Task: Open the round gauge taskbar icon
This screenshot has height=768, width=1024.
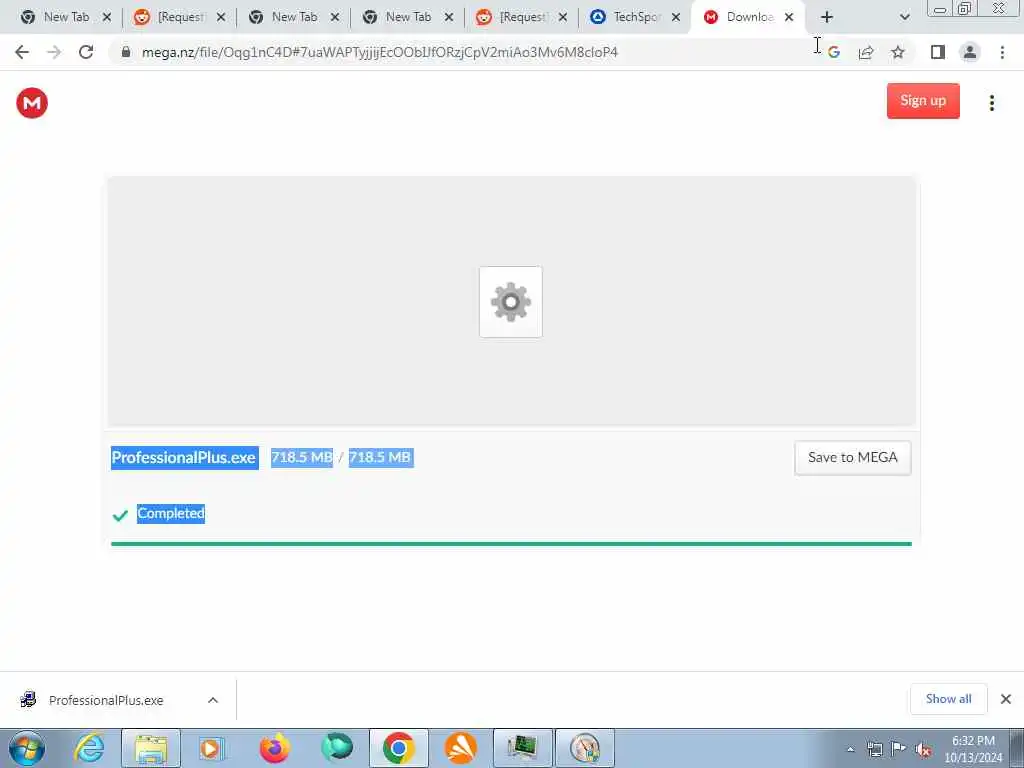Action: pyautogui.click(x=584, y=748)
